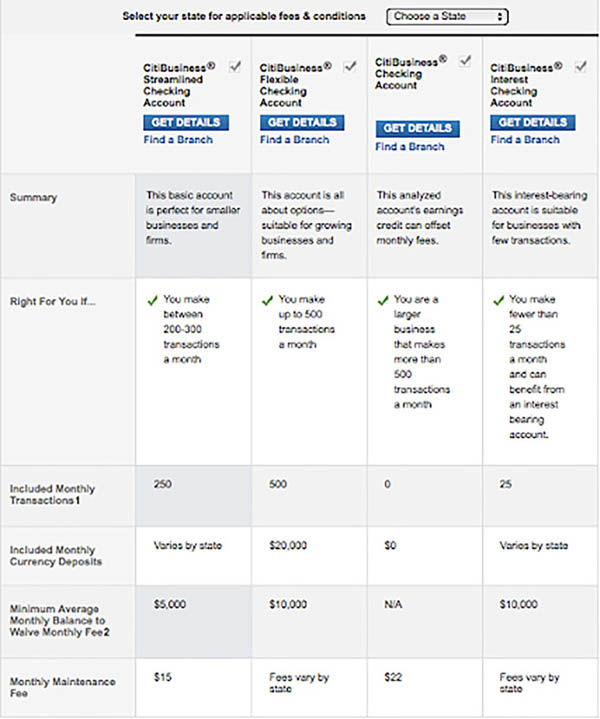Click Get Details for Flexible Checking

click(x=302, y=122)
